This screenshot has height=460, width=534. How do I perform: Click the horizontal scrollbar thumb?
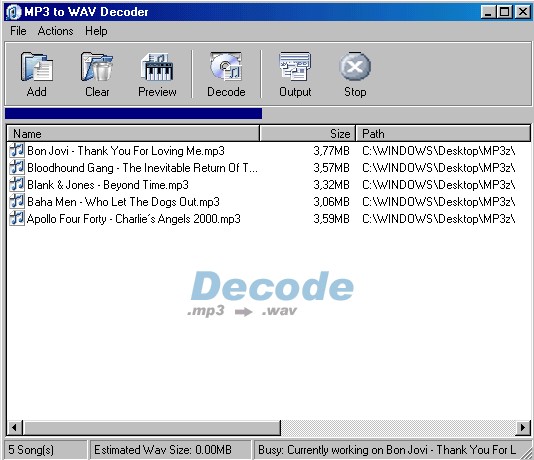point(152,427)
